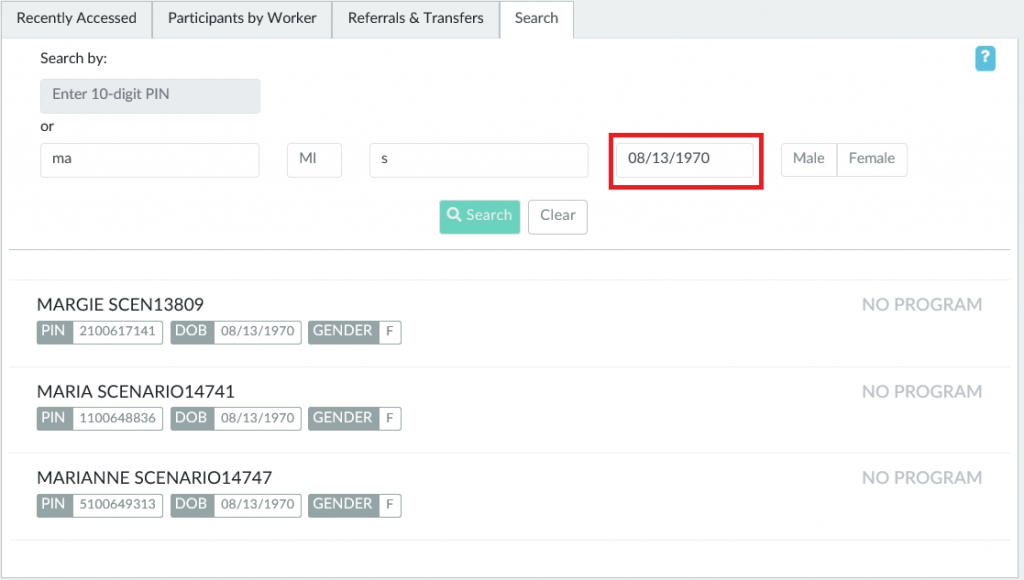Toggle the Female gender option
The height and width of the screenshot is (580, 1024).
[871, 159]
